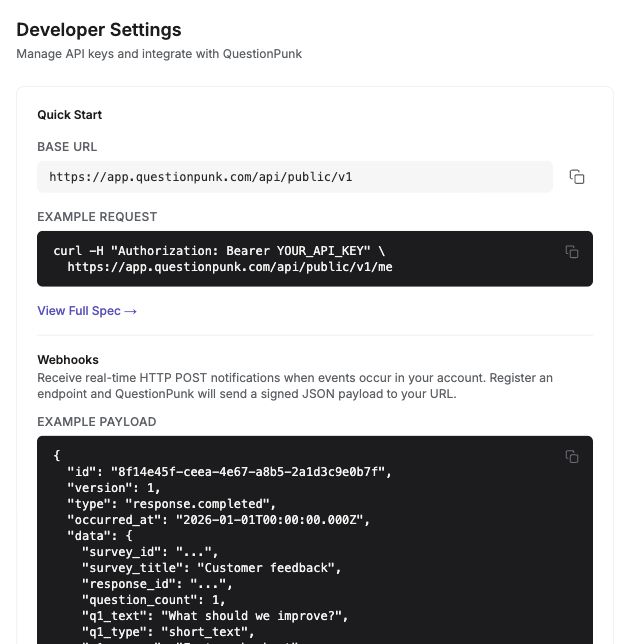Copy the base URL with copy icon
The height and width of the screenshot is (644, 629).
tap(577, 177)
